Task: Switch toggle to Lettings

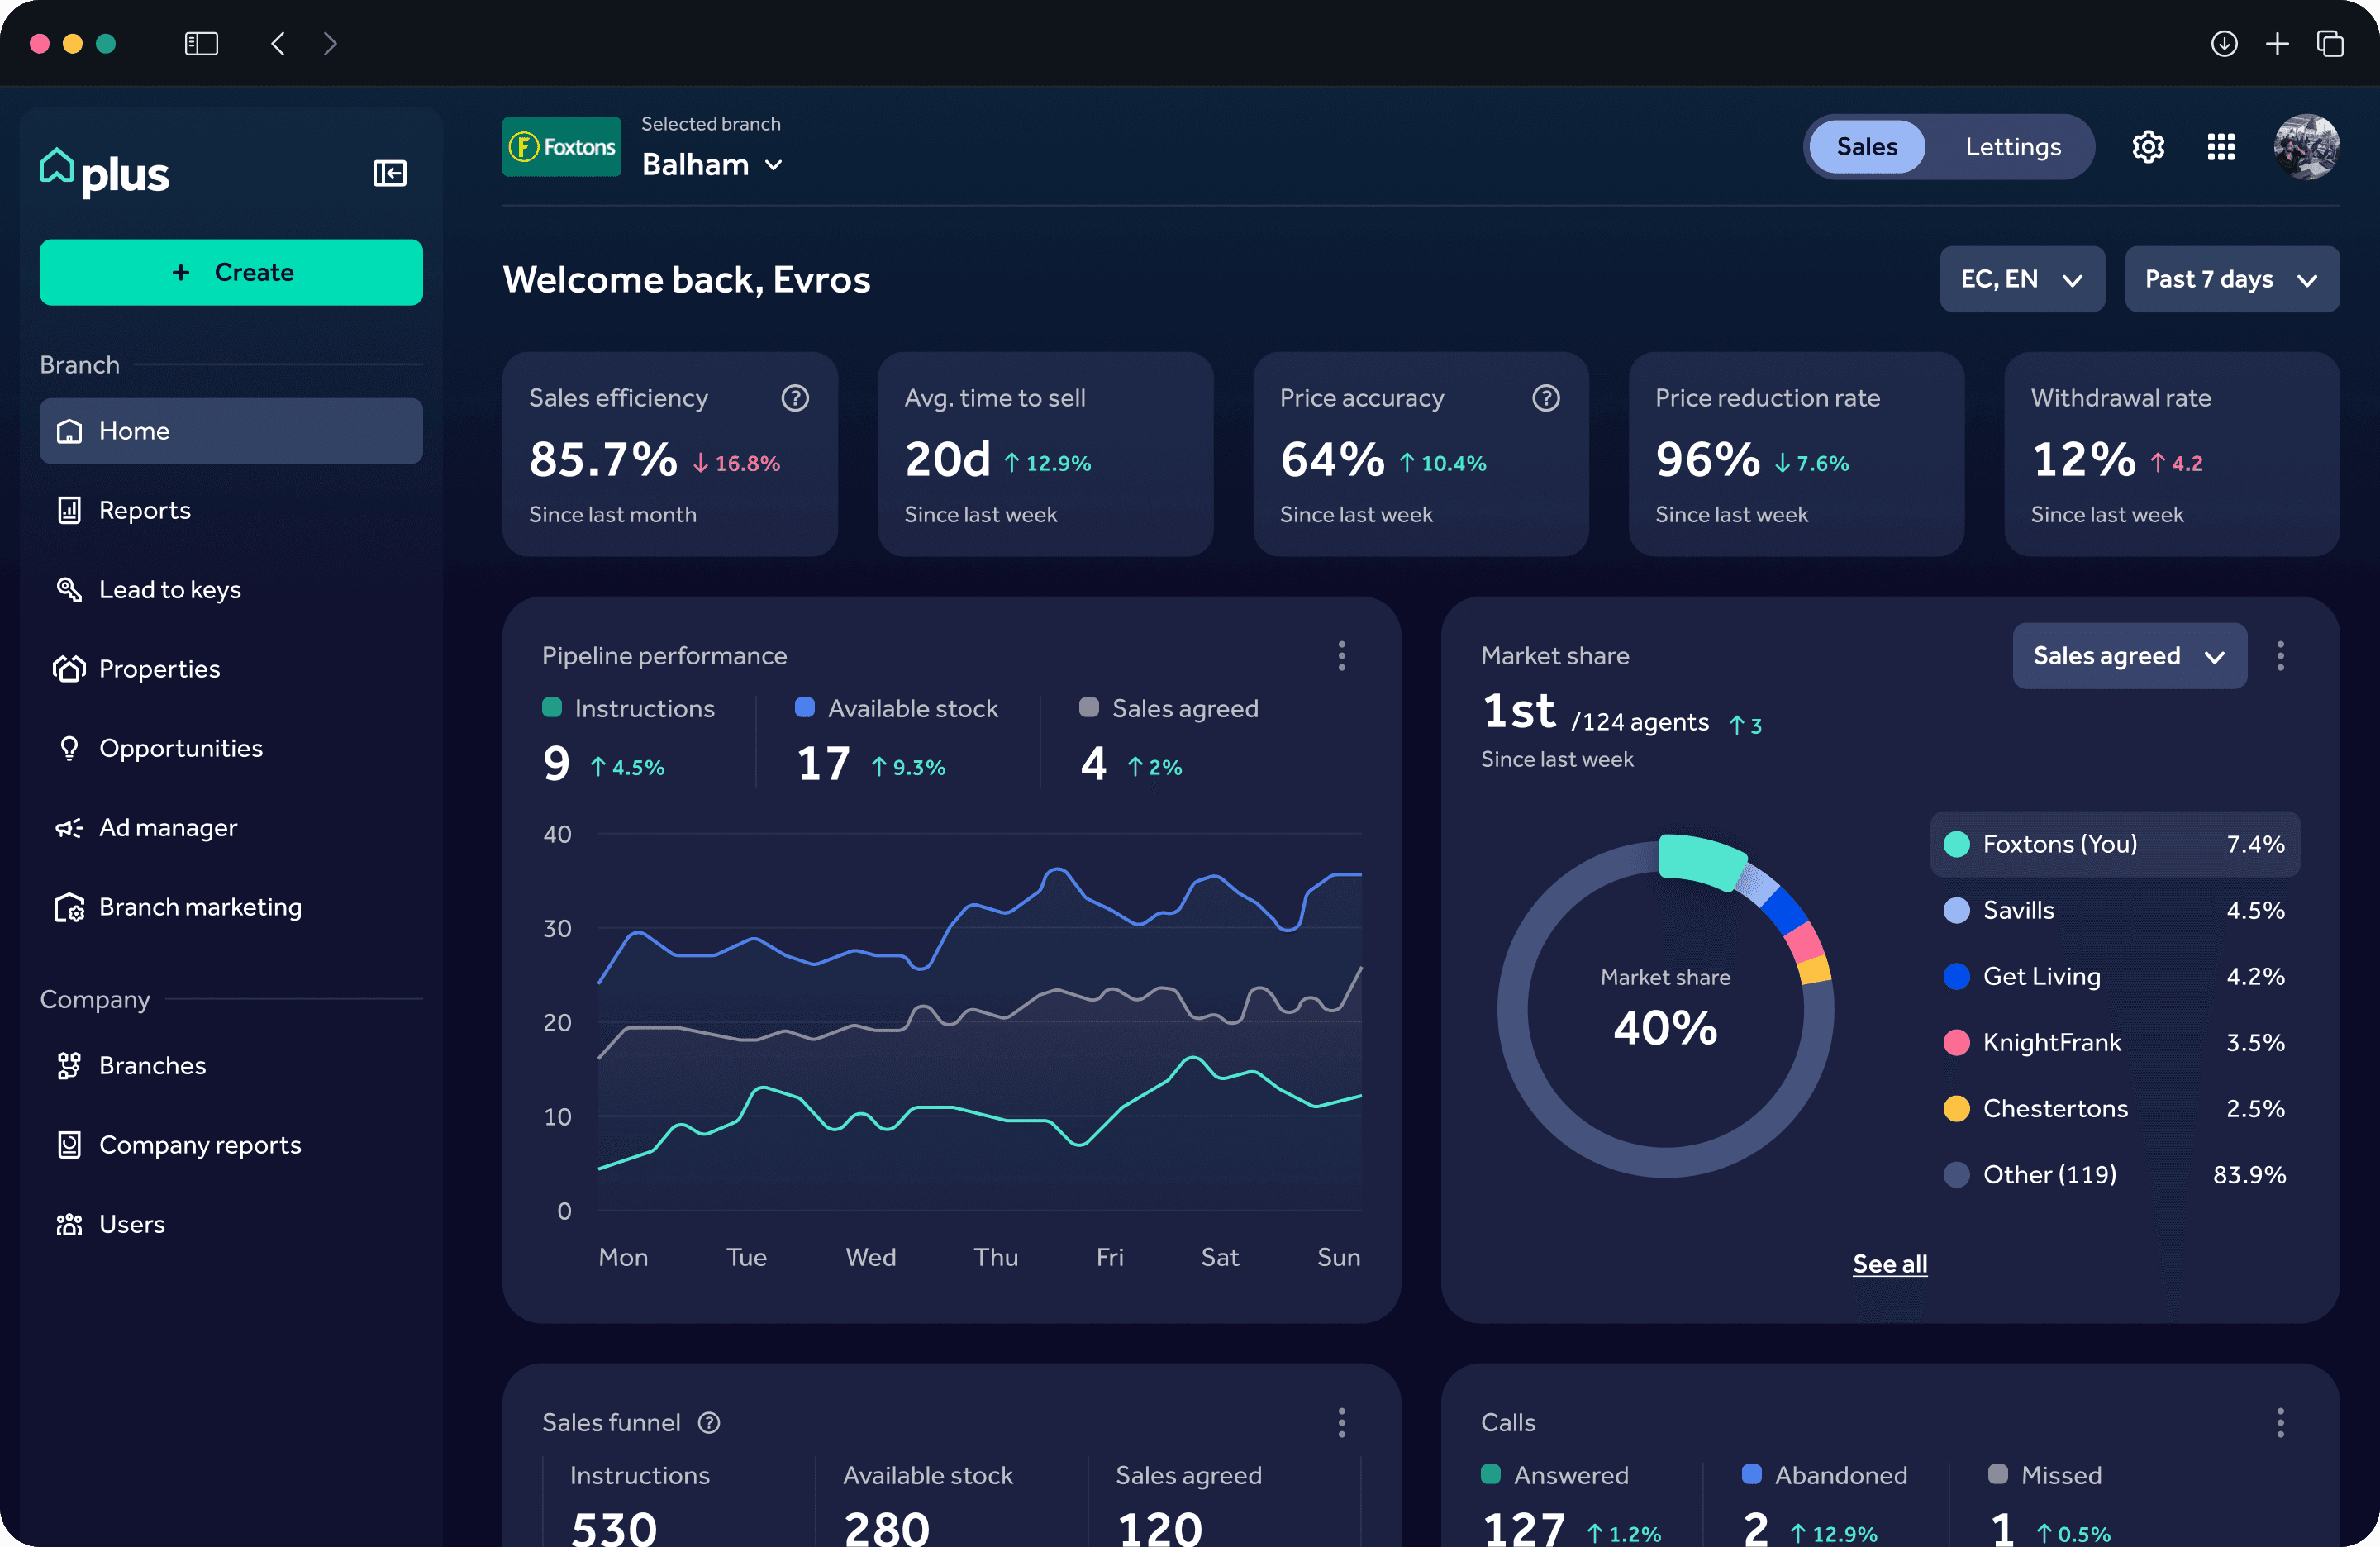Action: [x=2012, y=147]
